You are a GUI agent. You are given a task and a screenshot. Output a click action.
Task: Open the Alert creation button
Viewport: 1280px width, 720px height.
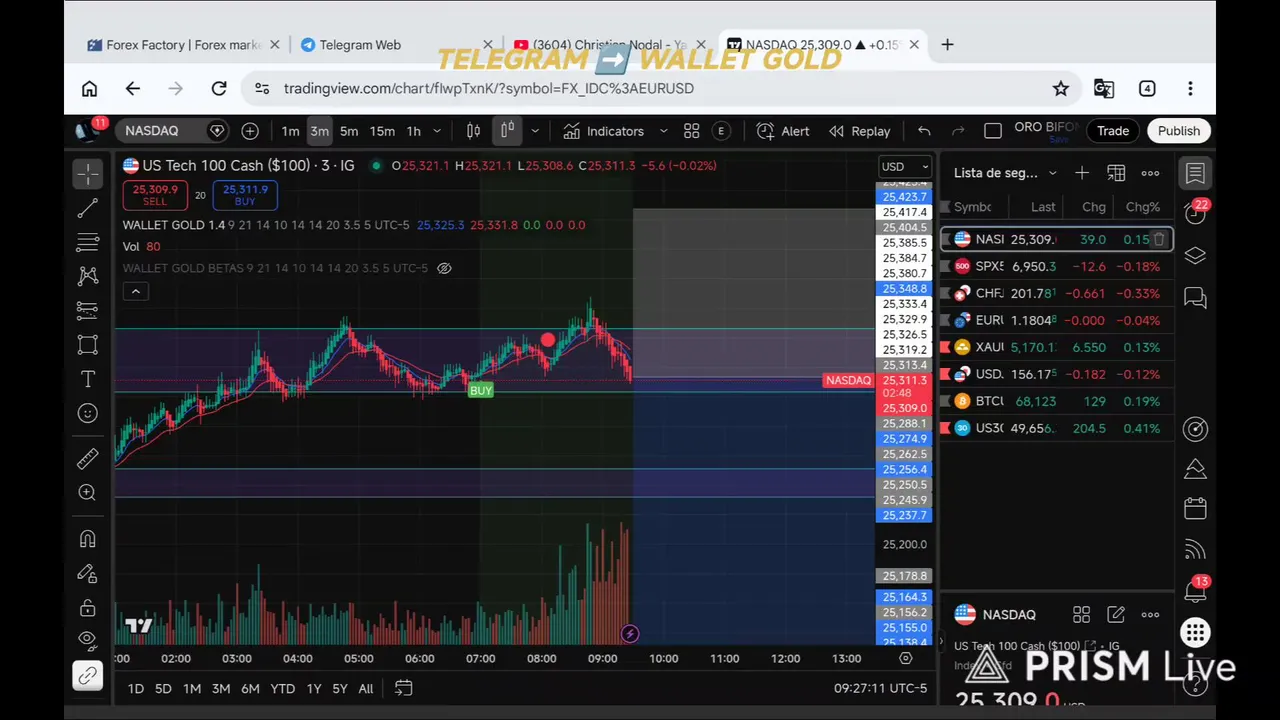783,131
